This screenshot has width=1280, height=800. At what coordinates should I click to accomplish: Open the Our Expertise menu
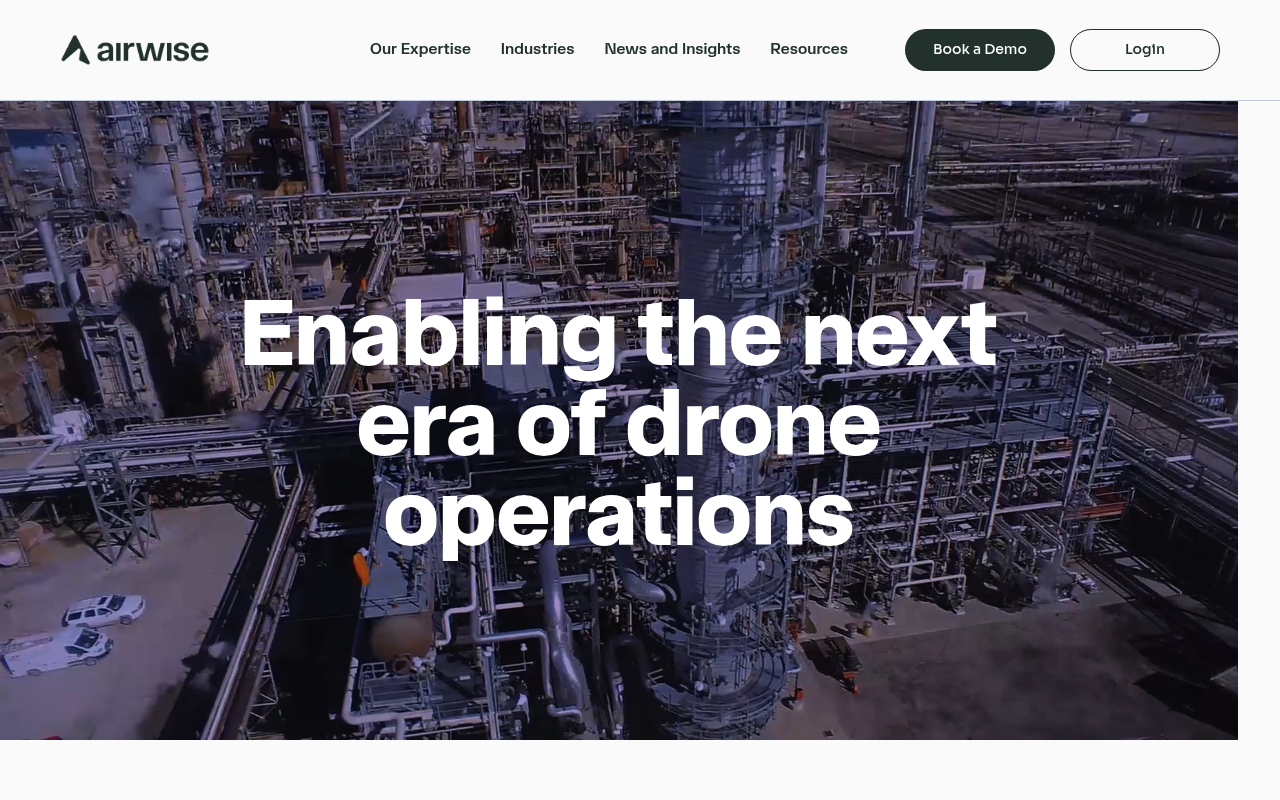[x=420, y=49]
